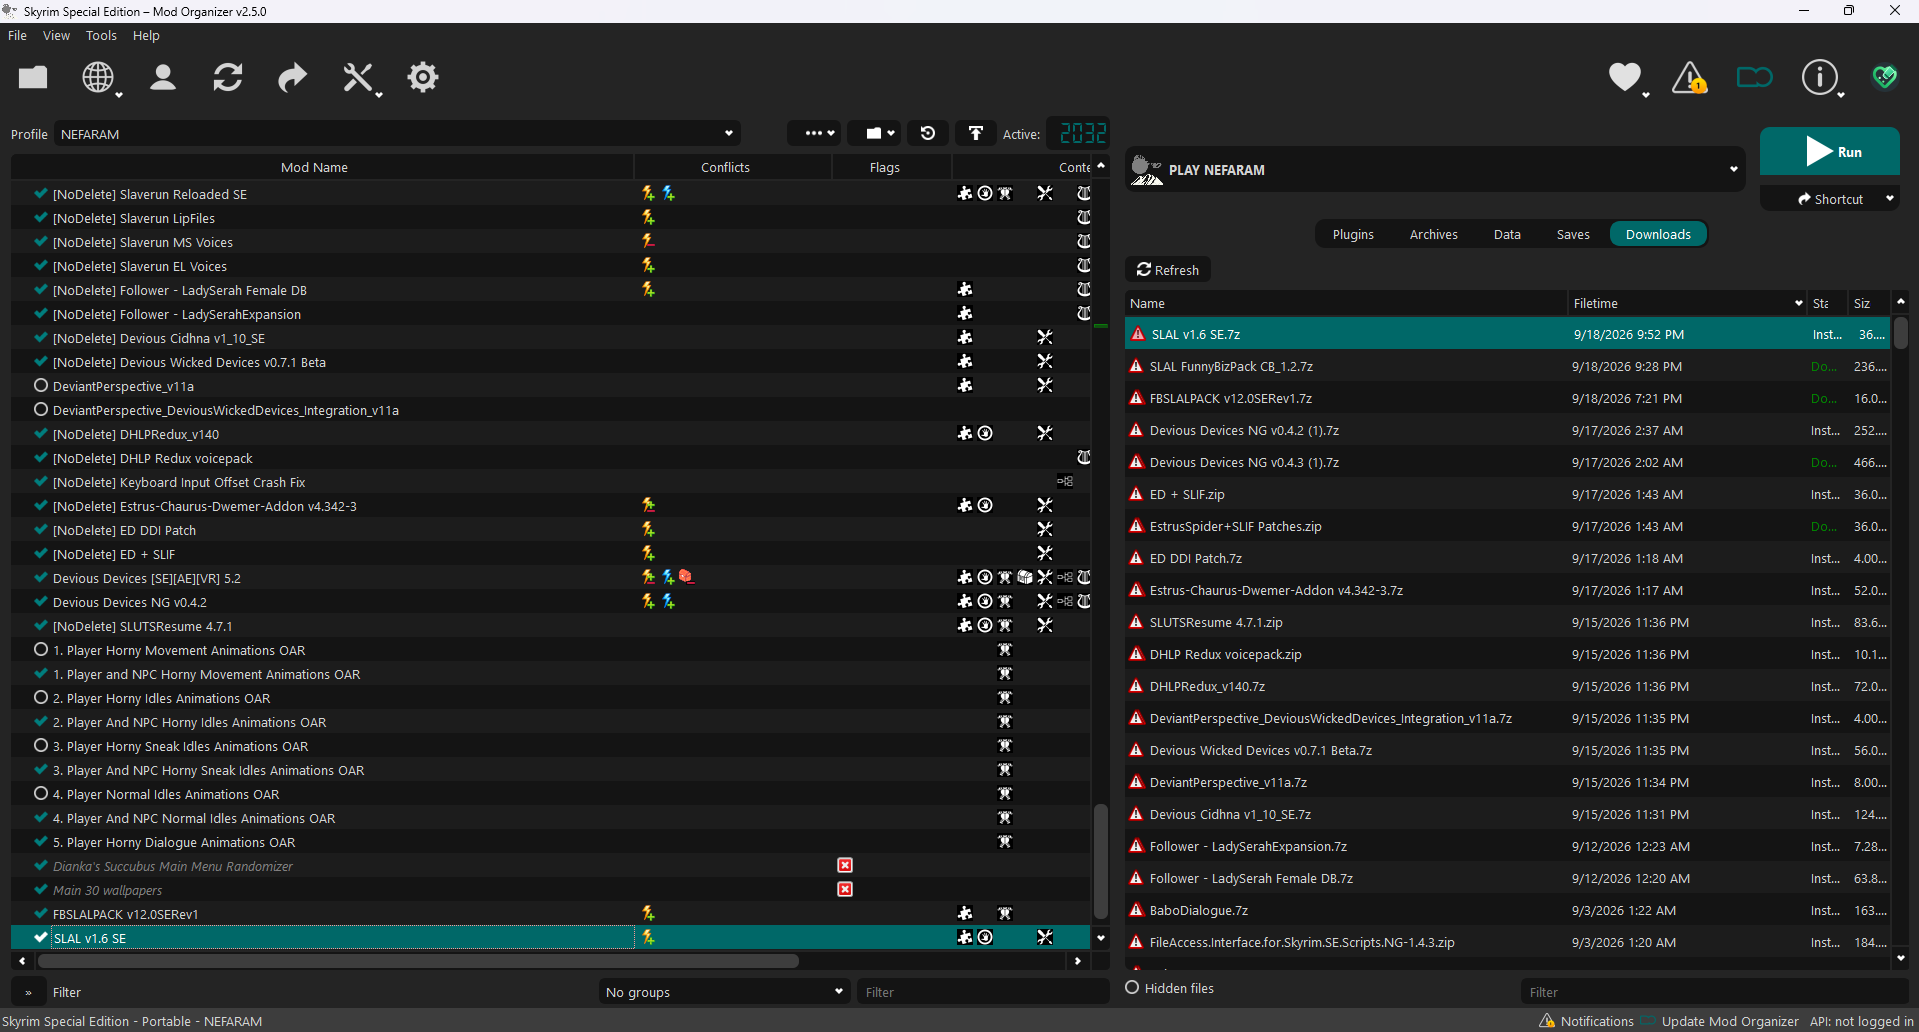The width and height of the screenshot is (1919, 1032).
Task: Open the Tools menu
Action: [101, 35]
